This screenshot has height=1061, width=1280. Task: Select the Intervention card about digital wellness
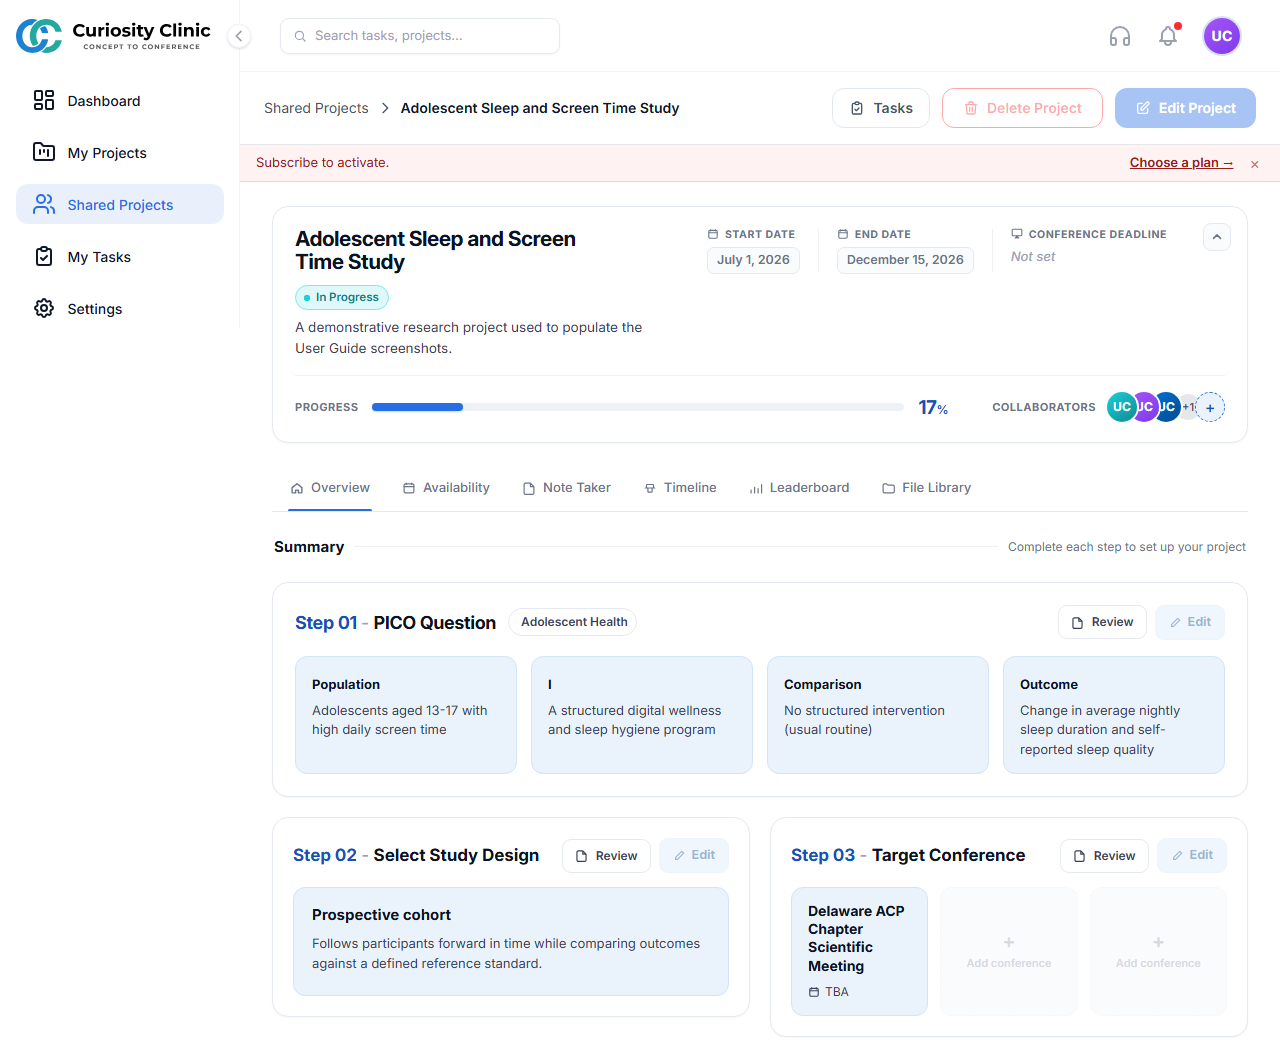[x=642, y=715]
